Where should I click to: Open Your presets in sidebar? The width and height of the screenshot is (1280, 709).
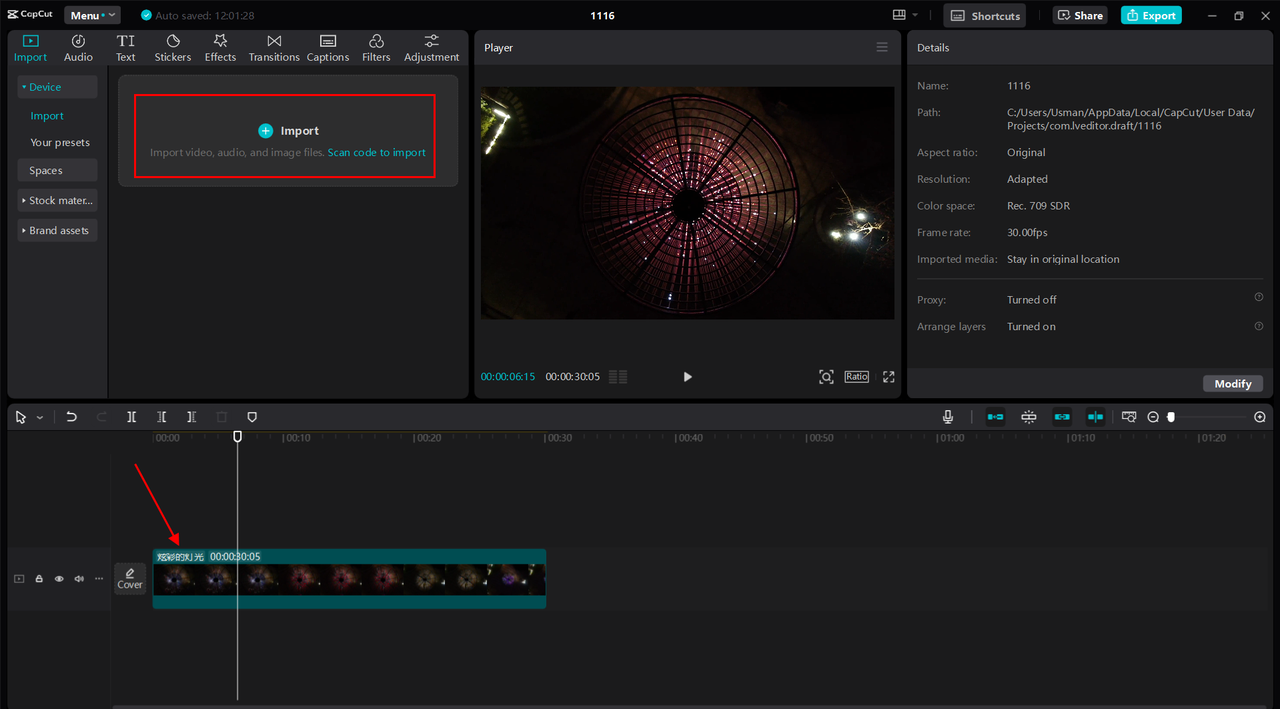pos(60,143)
